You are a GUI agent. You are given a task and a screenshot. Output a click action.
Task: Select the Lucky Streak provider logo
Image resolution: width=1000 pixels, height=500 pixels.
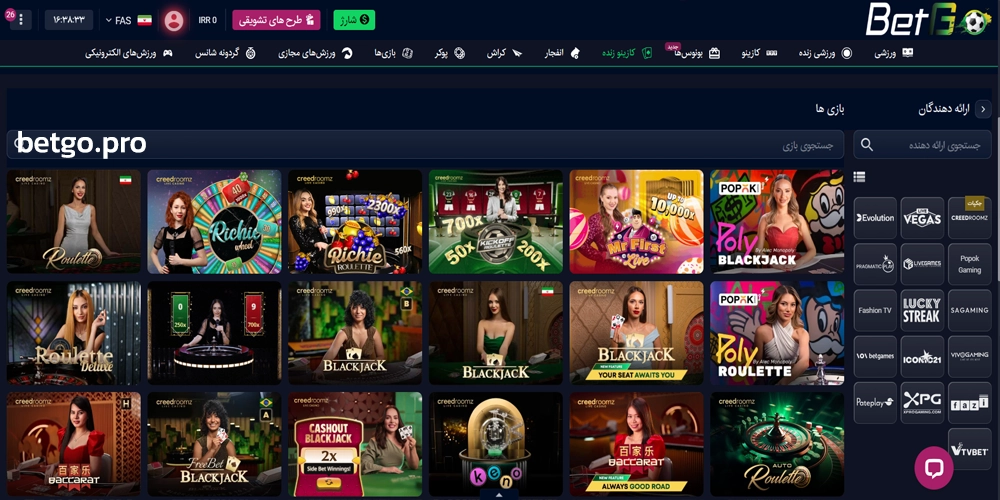point(922,310)
